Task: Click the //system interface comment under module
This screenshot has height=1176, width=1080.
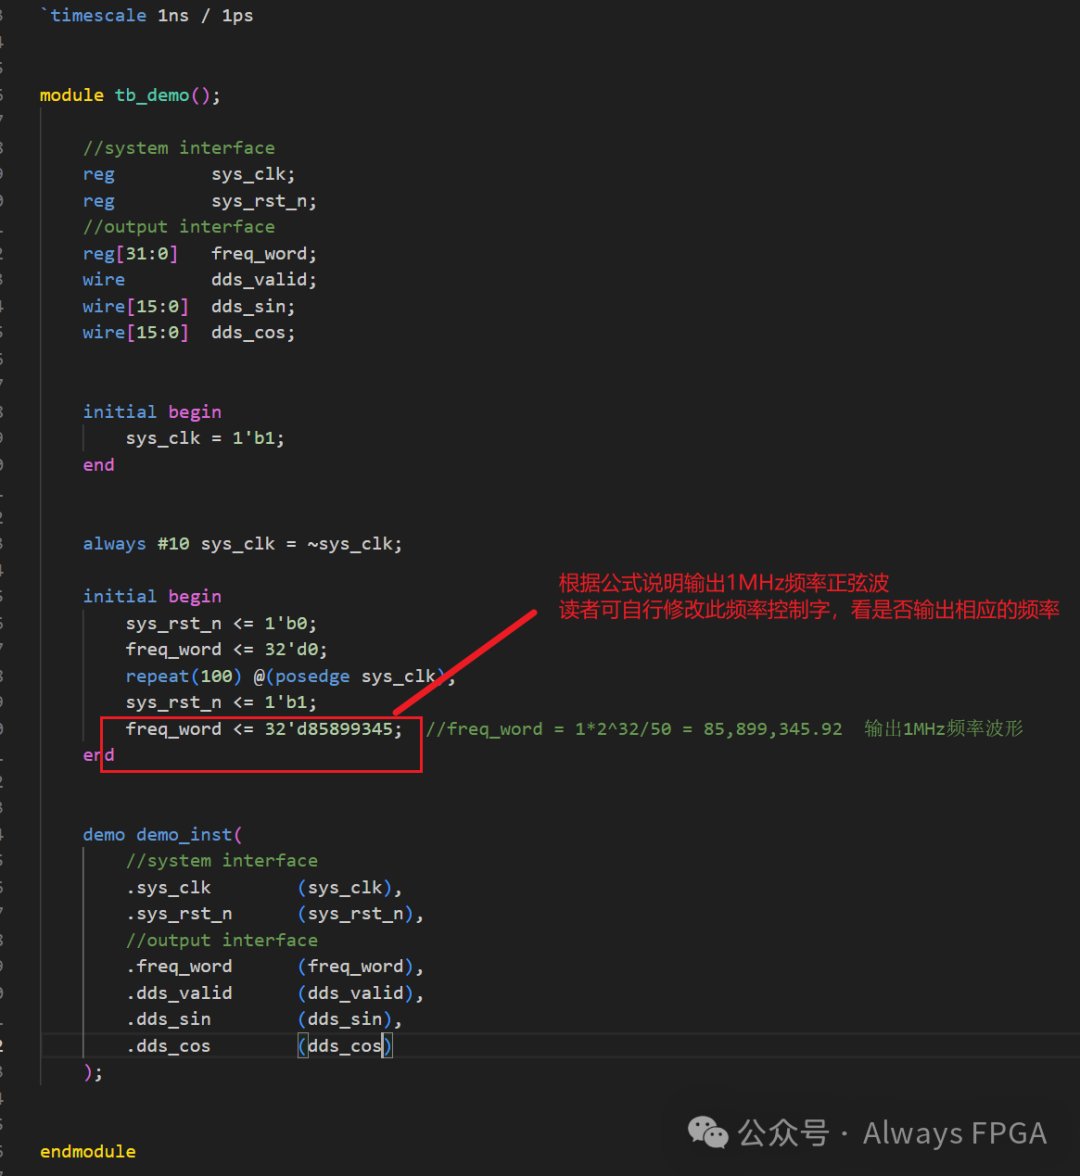Action: (178, 148)
